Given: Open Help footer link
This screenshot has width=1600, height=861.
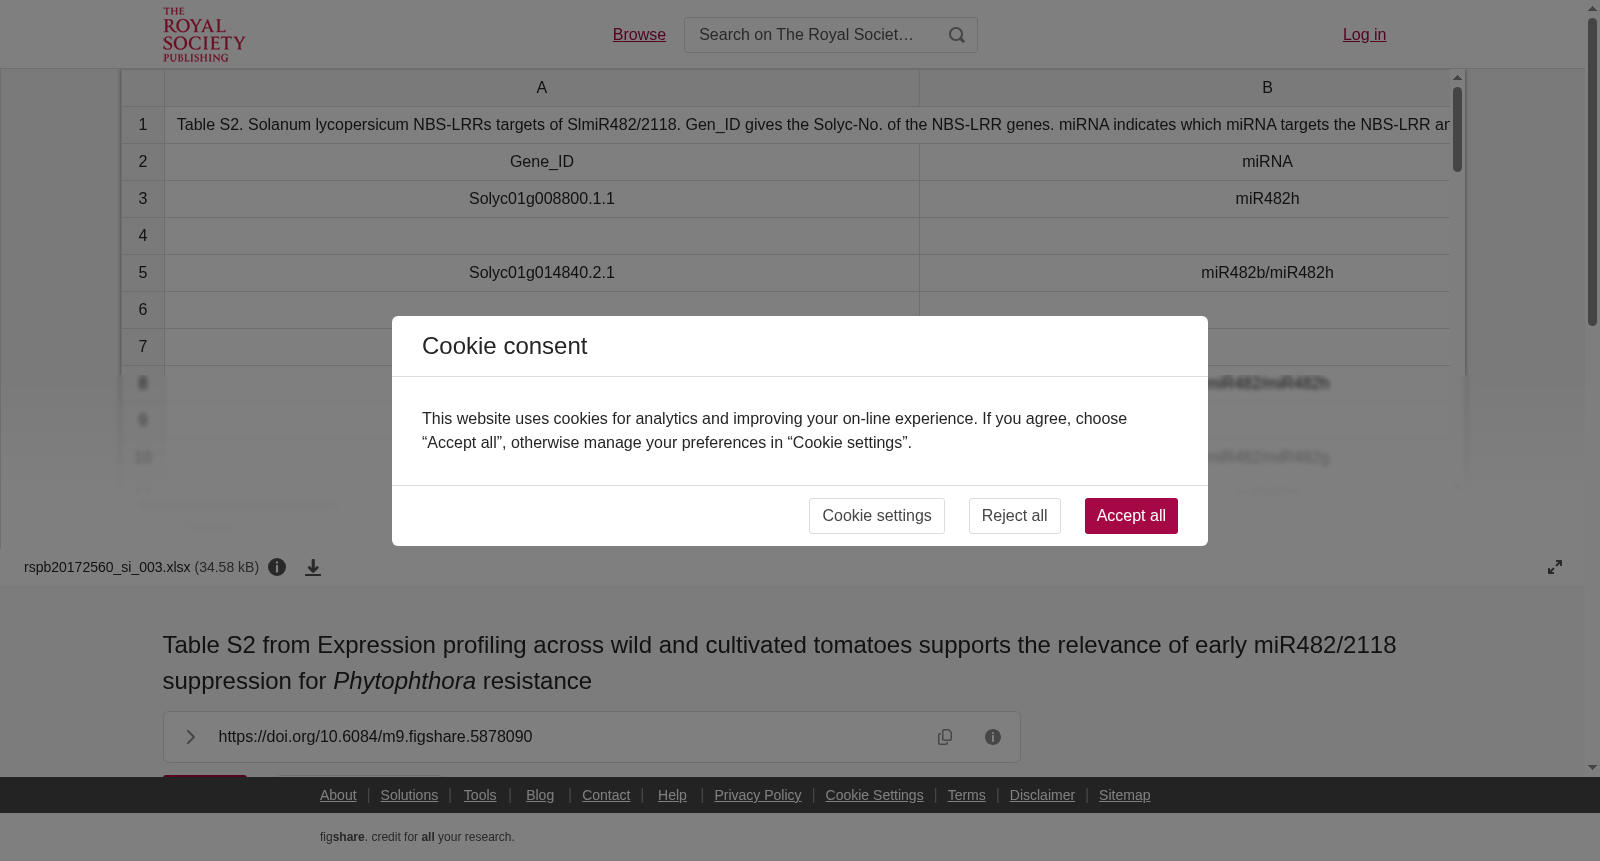Looking at the screenshot, I should tap(672, 795).
